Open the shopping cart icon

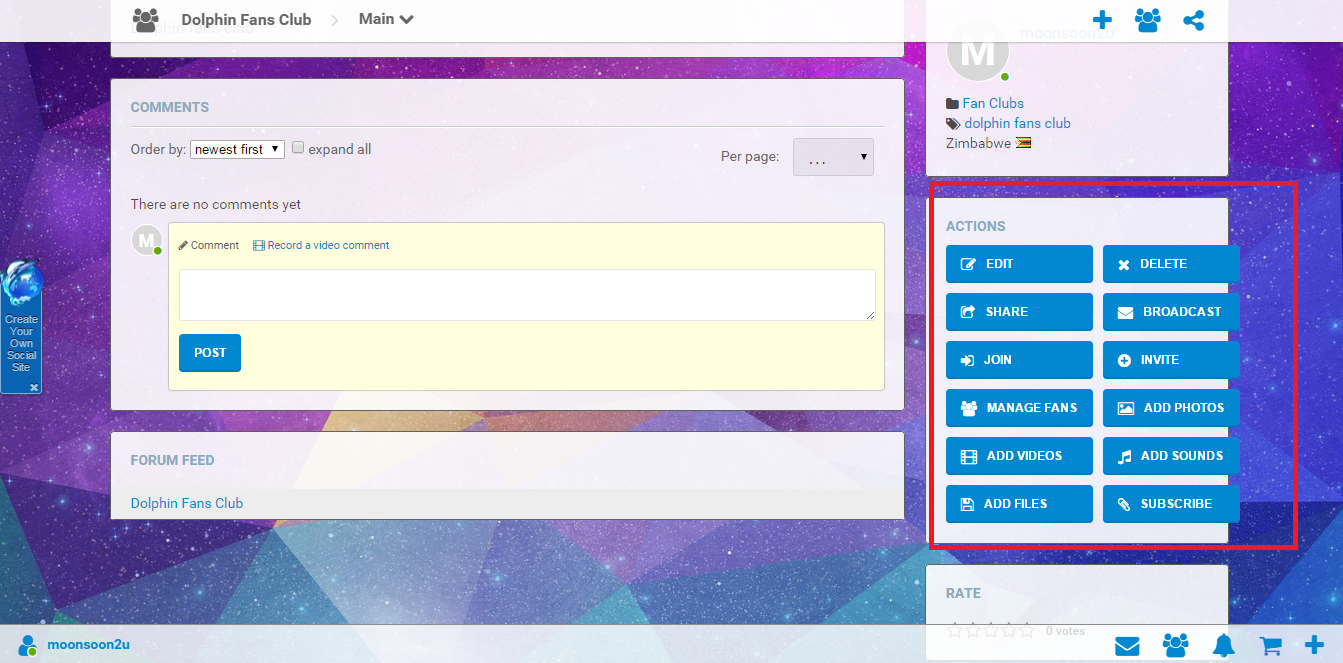pyautogui.click(x=1270, y=646)
